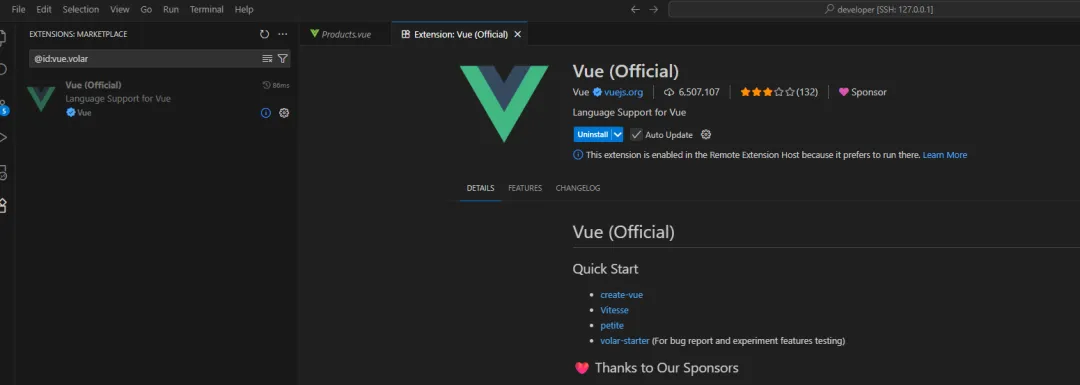The width and height of the screenshot is (1080, 385).
Task: Click the Sponsor heart button
Action: tap(862, 92)
